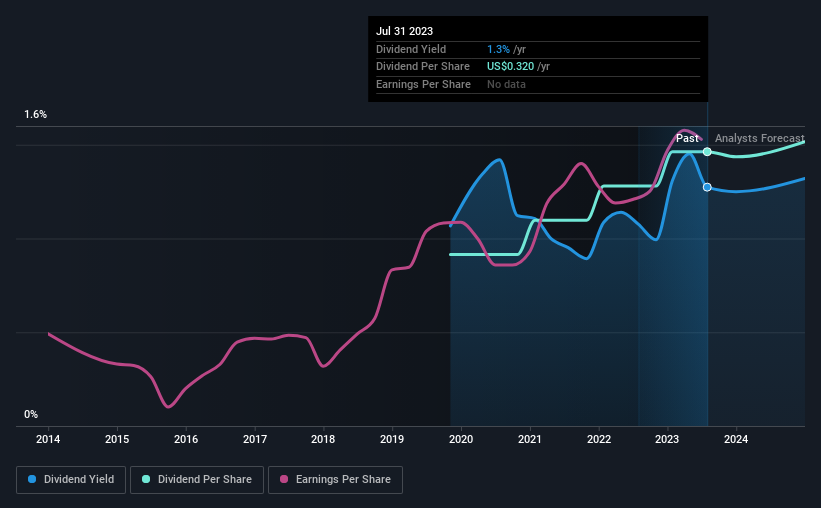The image size is (821, 508).
Task: Click the 1.6% y-axis label
Action: pos(35,114)
